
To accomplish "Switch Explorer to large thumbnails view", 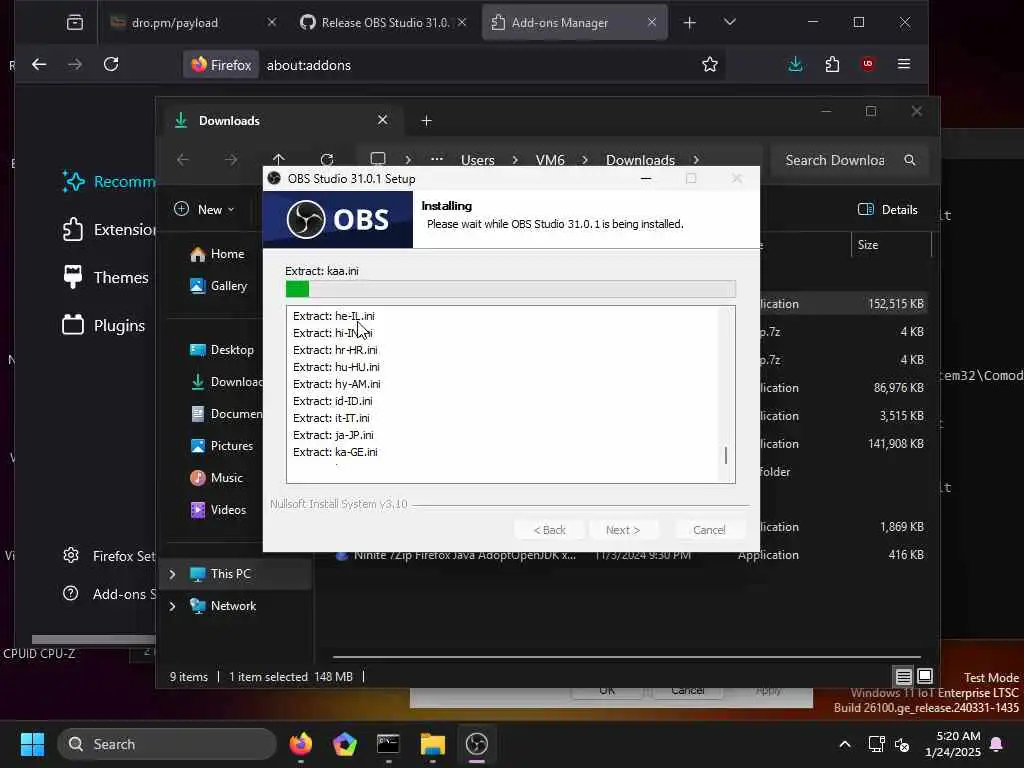I will click(x=925, y=677).
